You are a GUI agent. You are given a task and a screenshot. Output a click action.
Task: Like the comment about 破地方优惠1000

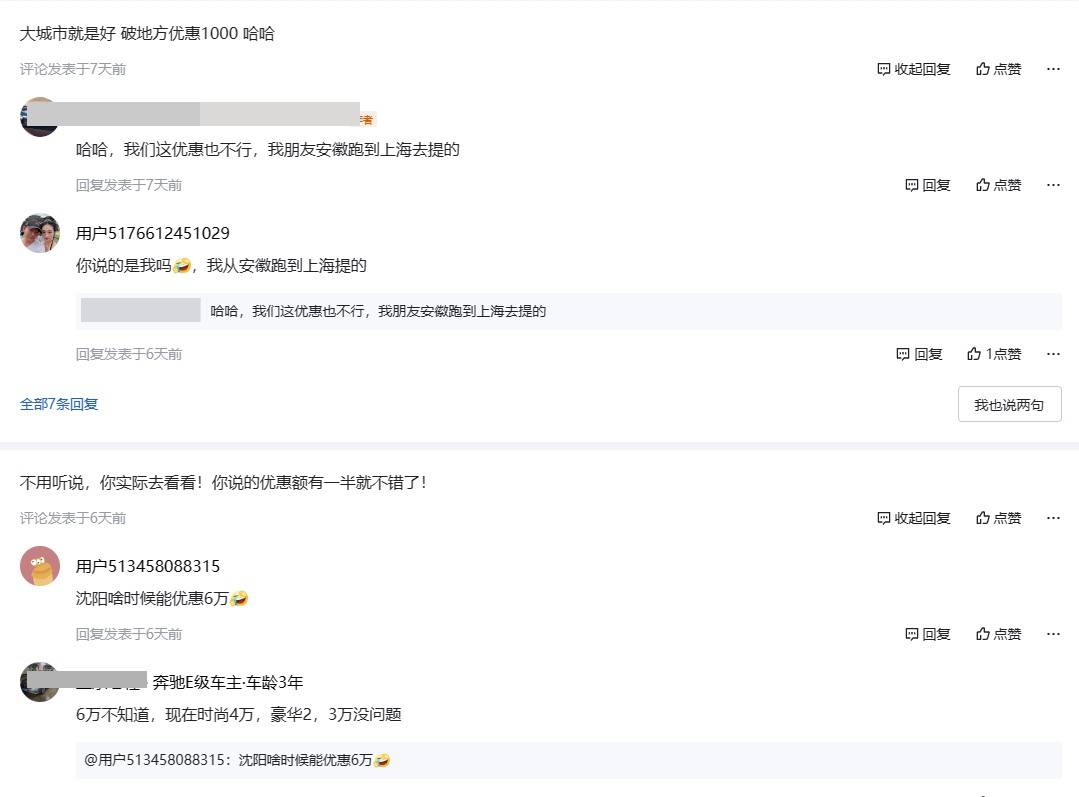click(x=998, y=69)
